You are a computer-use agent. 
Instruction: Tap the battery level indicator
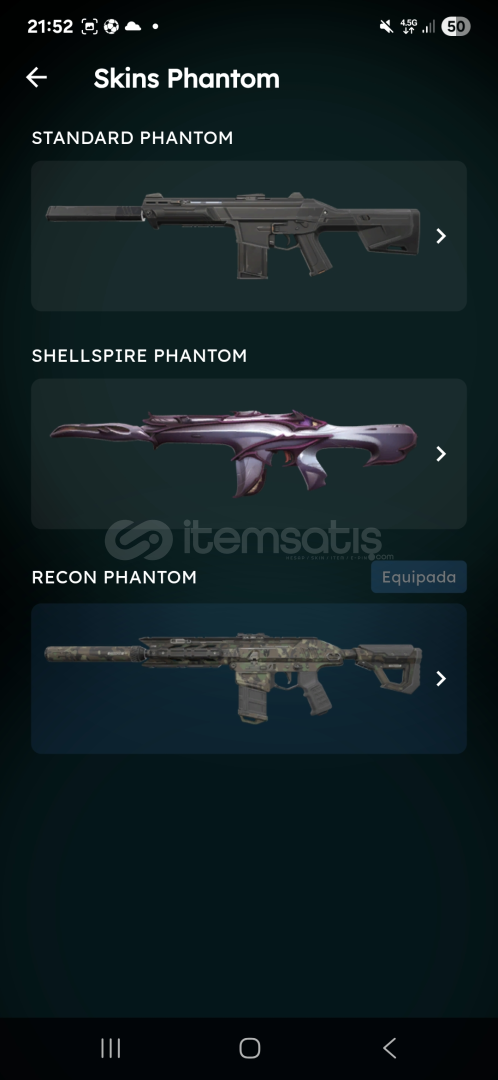pos(455,27)
